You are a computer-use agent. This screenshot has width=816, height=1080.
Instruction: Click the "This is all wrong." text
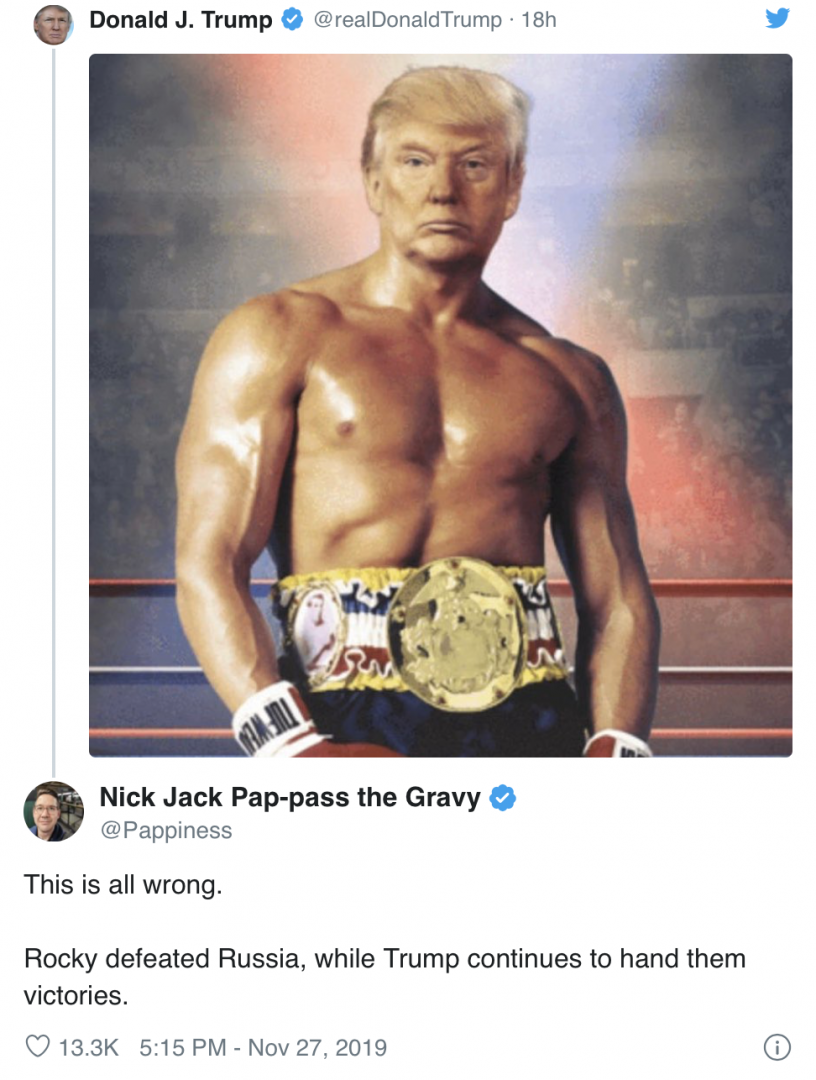click(123, 884)
